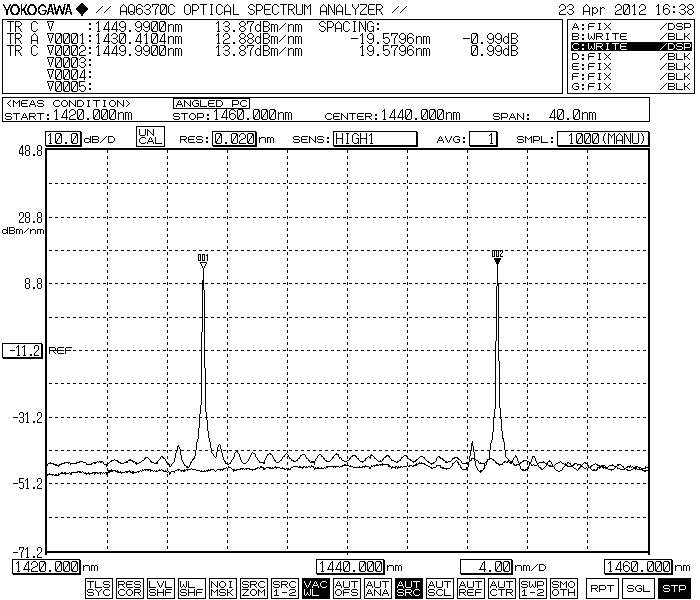The image size is (700, 600).
Task: Click the CENTER: 1440.000nm condition value
Action: pyautogui.click(x=420, y=115)
